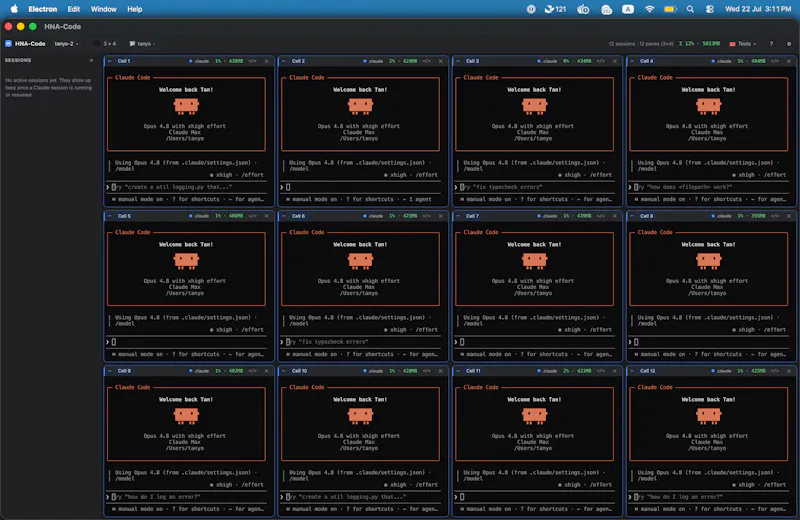The width and height of the screenshot is (800, 520).
Task: Open Control Center in the menu bar
Action: tap(709, 9)
